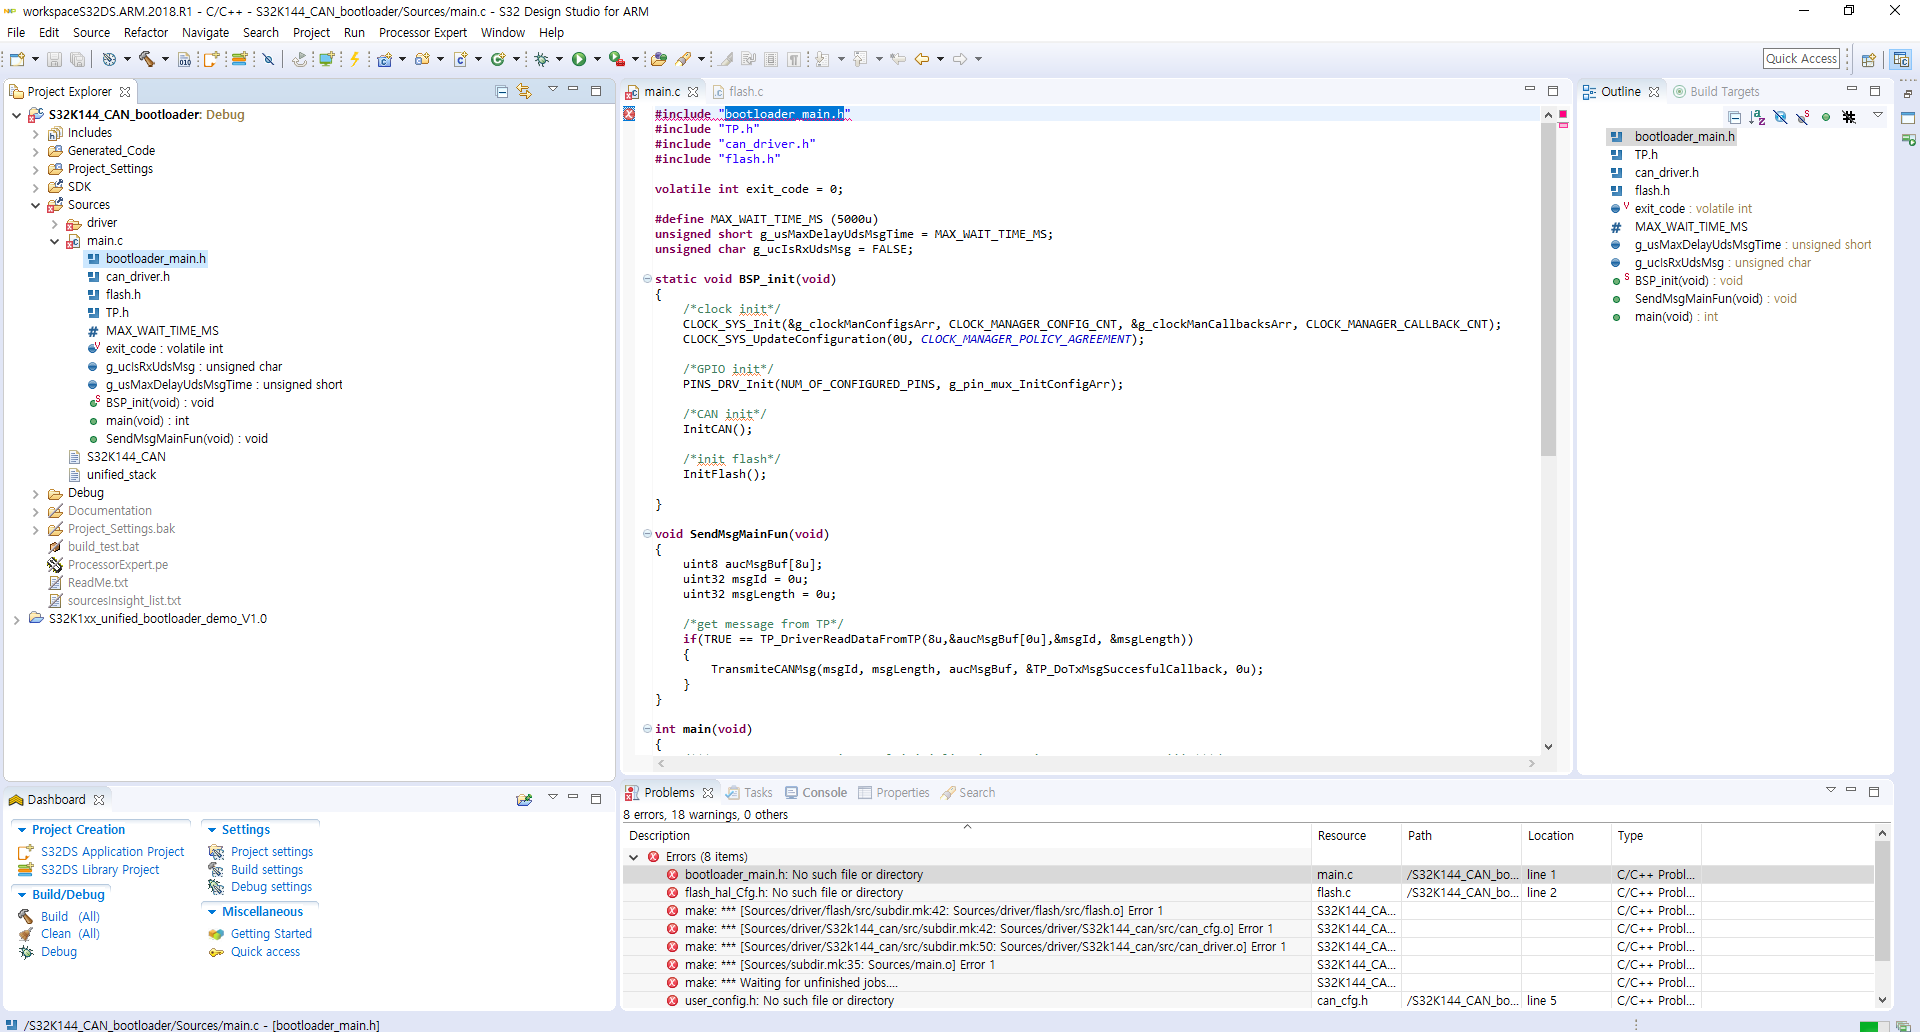Viewport: 1920px width, 1032px height.
Task: Toggle Hide Static Members in Outline
Action: [1803, 117]
